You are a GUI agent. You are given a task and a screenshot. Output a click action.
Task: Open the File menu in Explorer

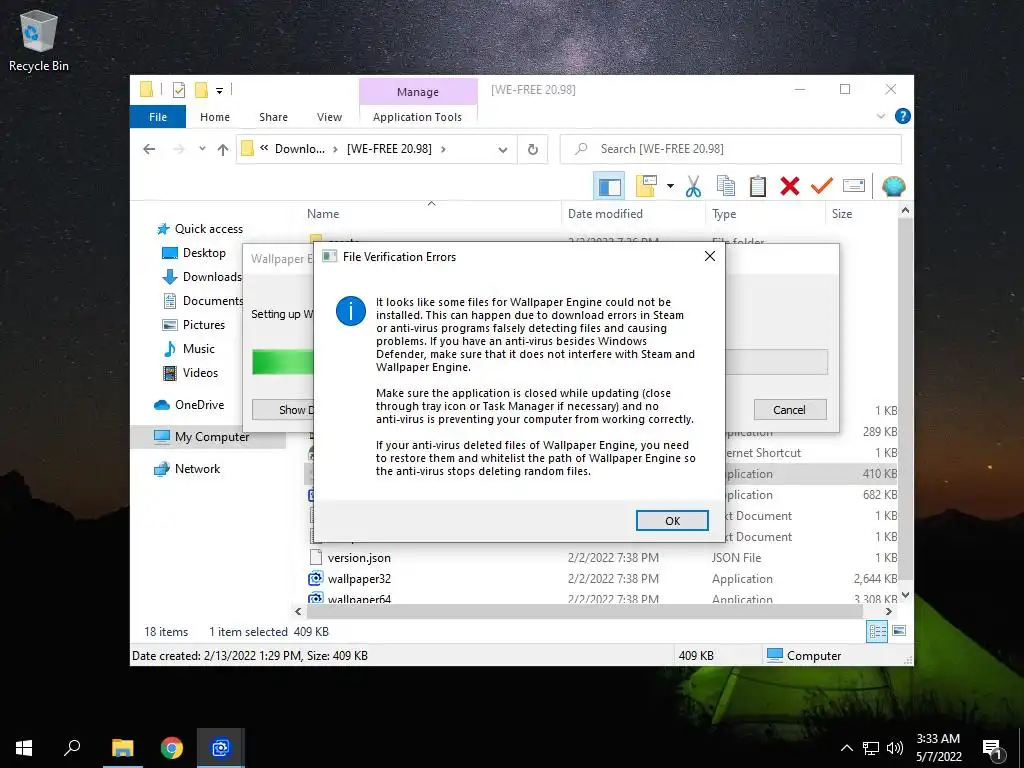[x=157, y=117]
